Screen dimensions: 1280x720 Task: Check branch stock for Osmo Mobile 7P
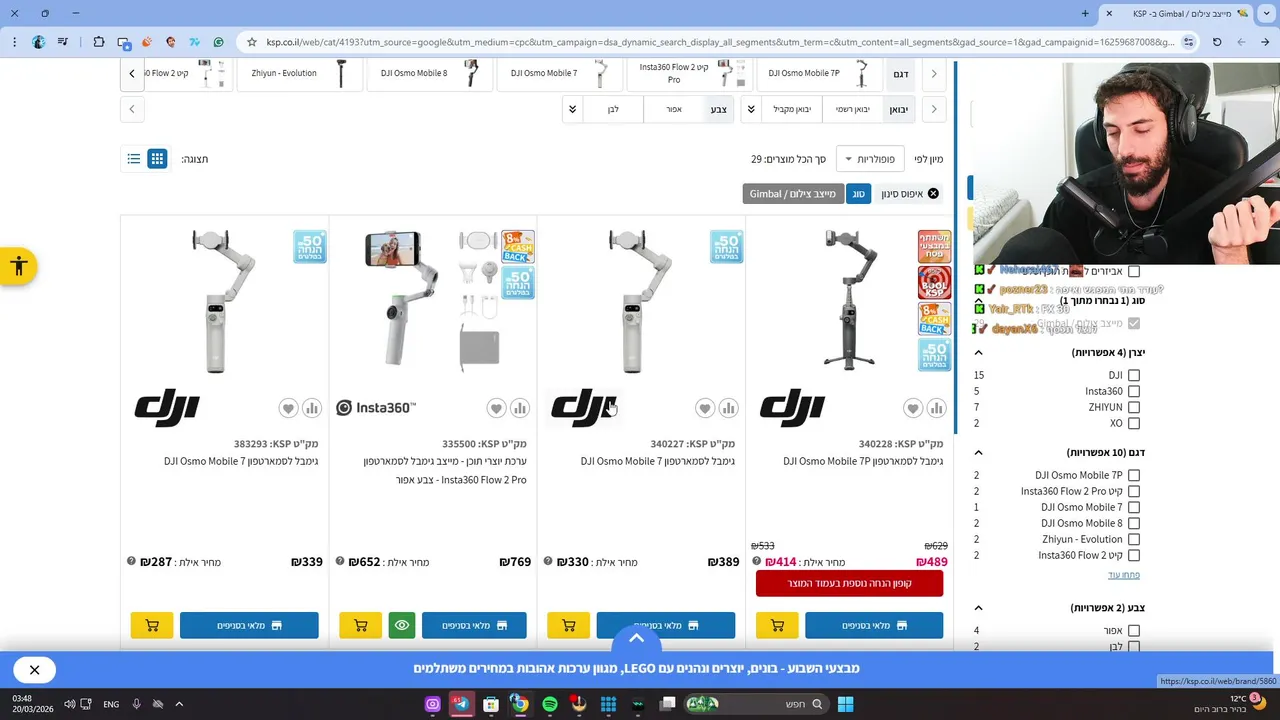click(x=874, y=625)
